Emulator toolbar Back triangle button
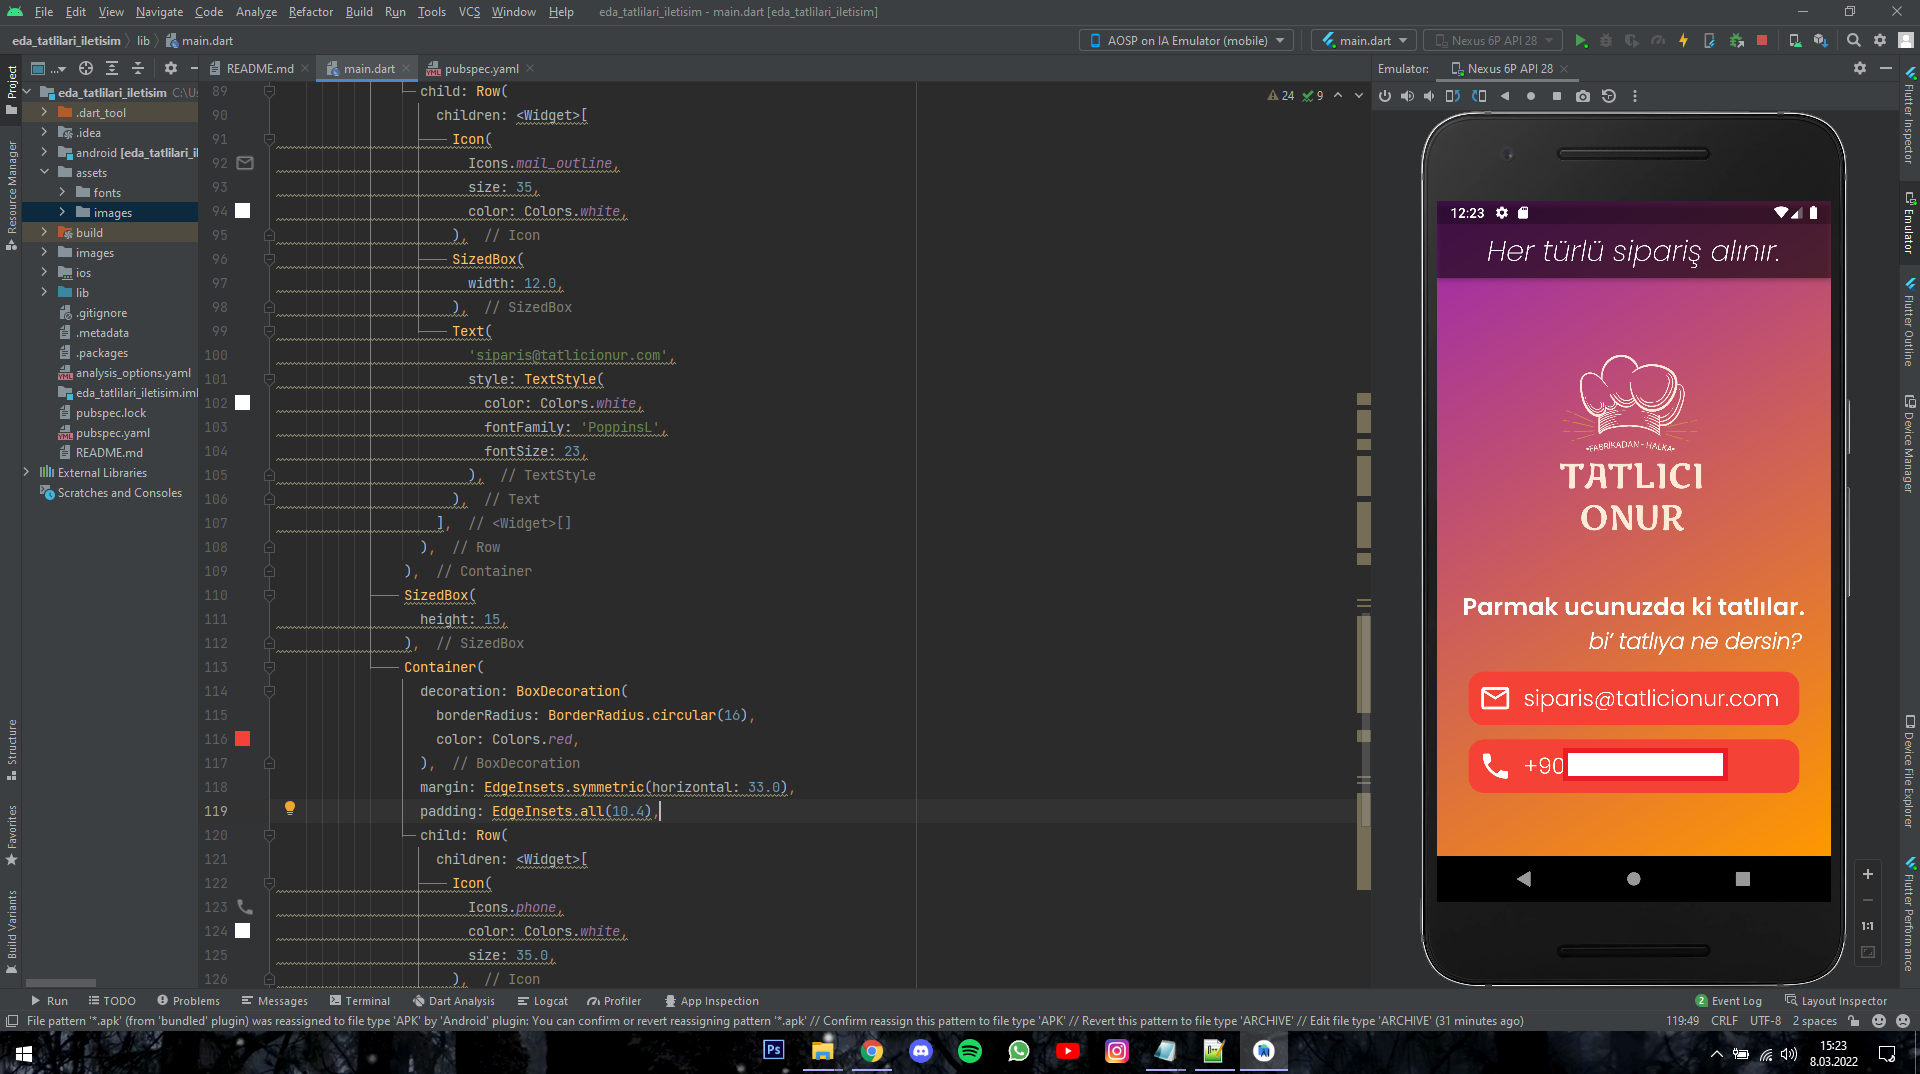This screenshot has height=1074, width=1920. [1505, 96]
